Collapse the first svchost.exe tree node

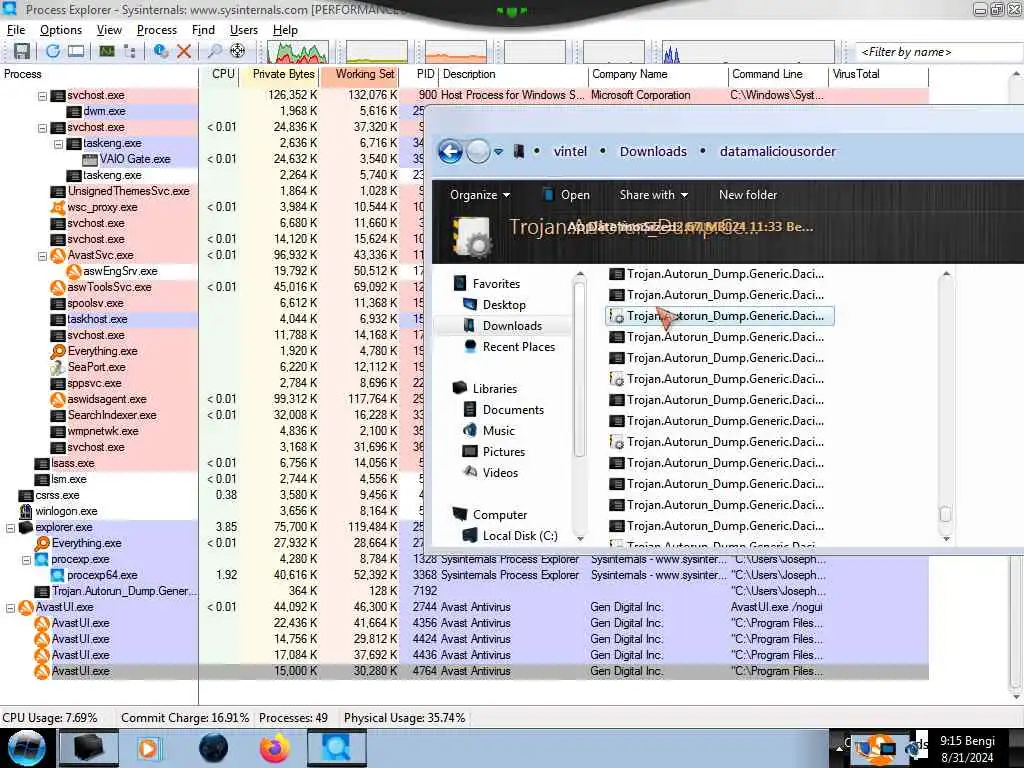(x=42, y=96)
